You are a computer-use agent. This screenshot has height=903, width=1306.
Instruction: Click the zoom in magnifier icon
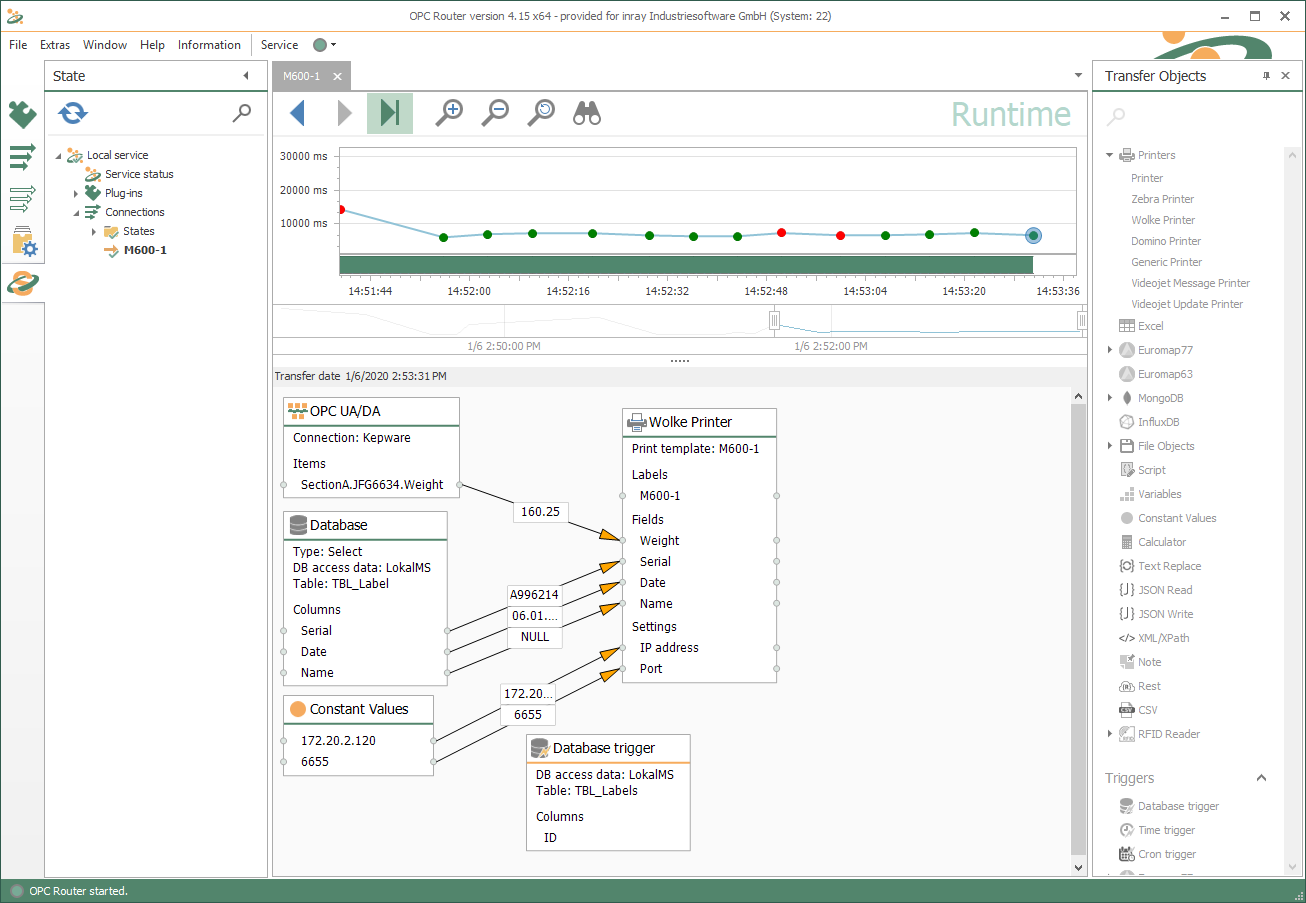449,113
